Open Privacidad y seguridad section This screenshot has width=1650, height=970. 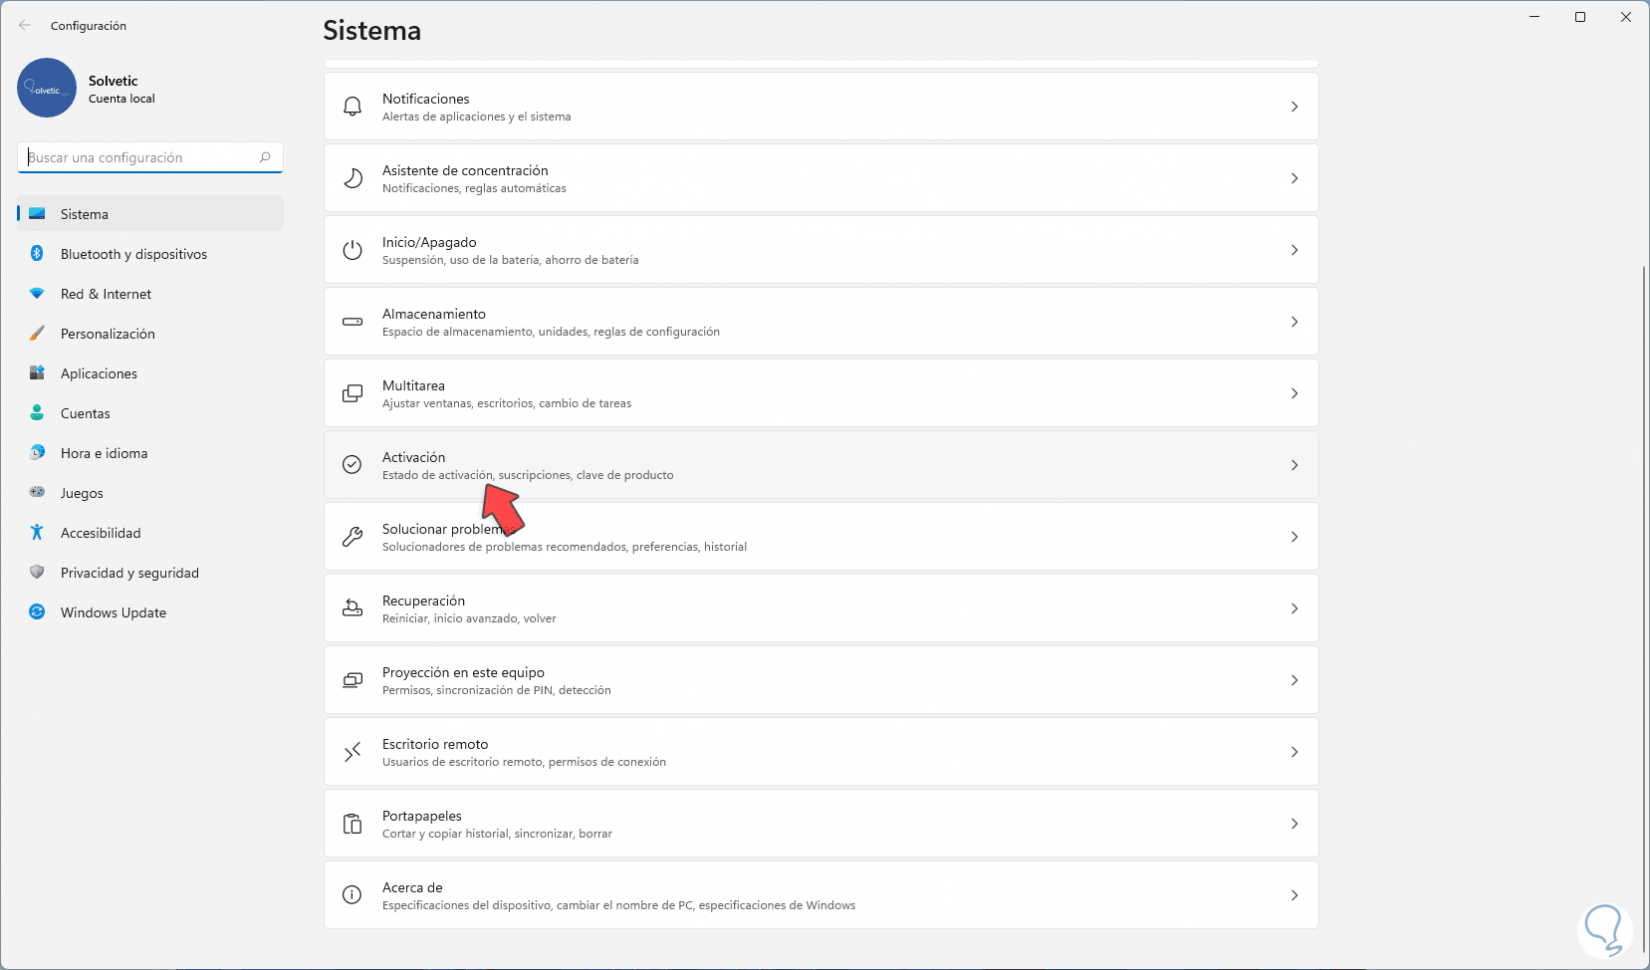129,573
